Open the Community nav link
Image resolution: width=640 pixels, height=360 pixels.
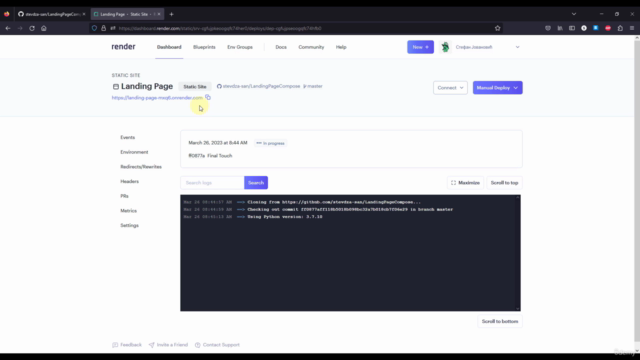pos(311,47)
